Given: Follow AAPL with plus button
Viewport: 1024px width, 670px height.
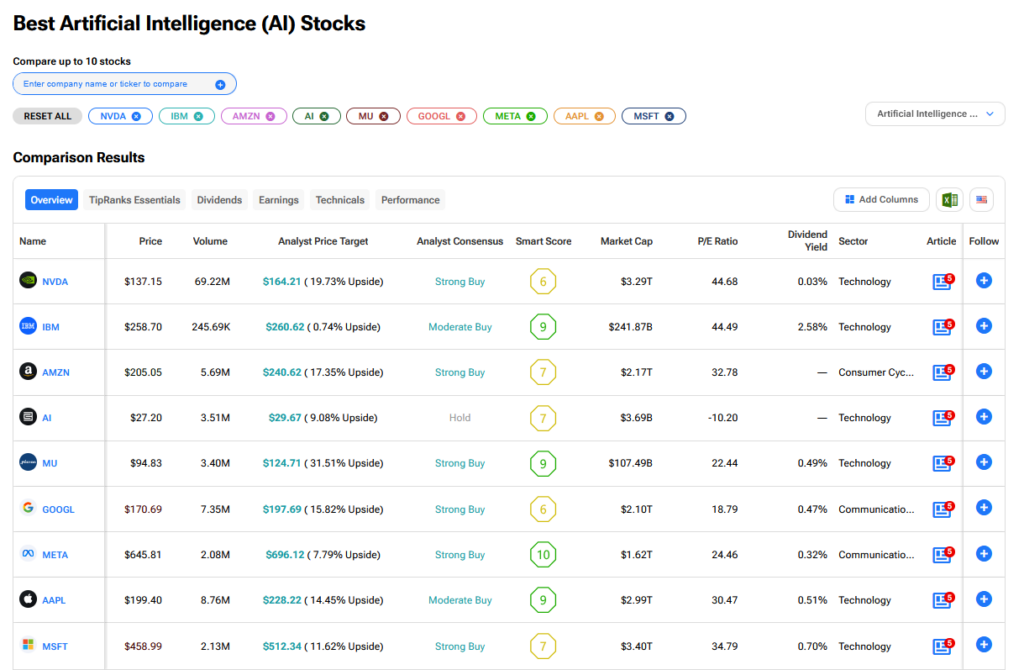Looking at the screenshot, I should coord(984,599).
